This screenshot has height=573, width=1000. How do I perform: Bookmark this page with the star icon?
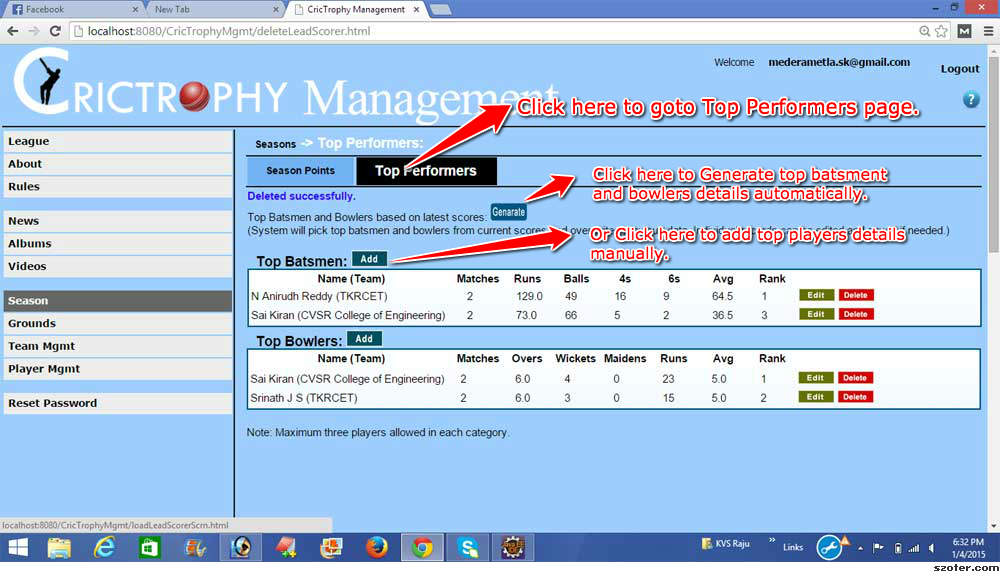(941, 31)
